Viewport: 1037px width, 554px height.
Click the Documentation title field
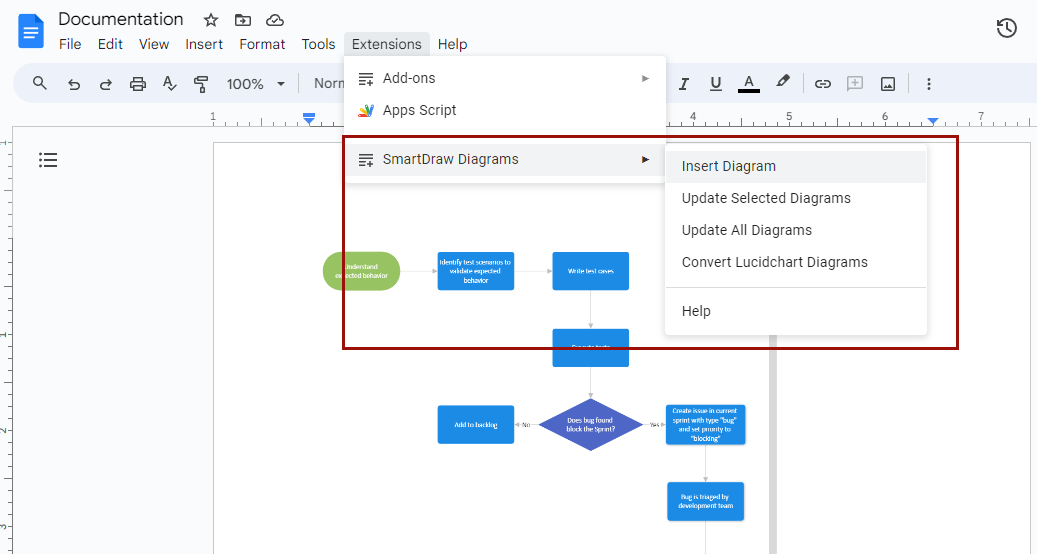(x=121, y=19)
